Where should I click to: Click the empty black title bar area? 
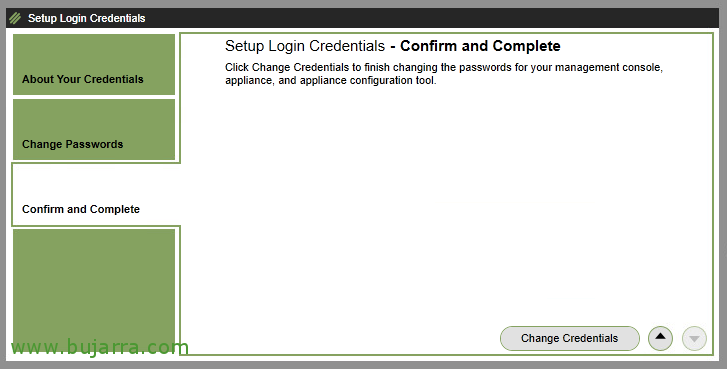tap(431, 18)
